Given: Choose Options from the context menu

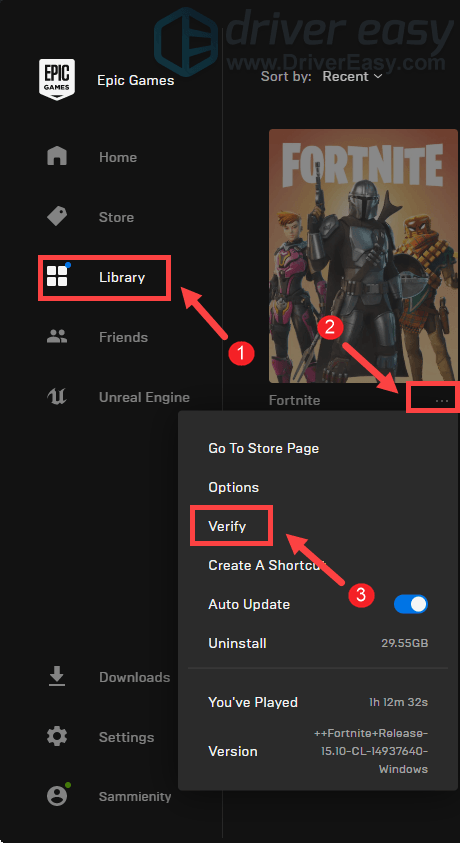Looking at the screenshot, I should tap(233, 487).
